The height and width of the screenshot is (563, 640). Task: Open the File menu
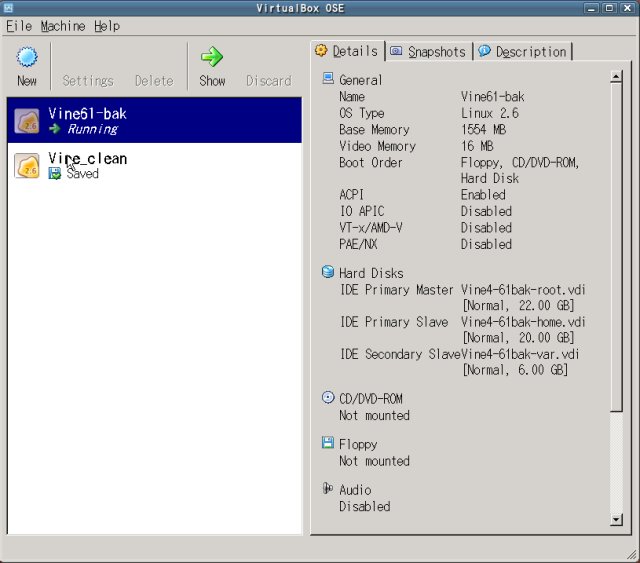tap(19, 26)
